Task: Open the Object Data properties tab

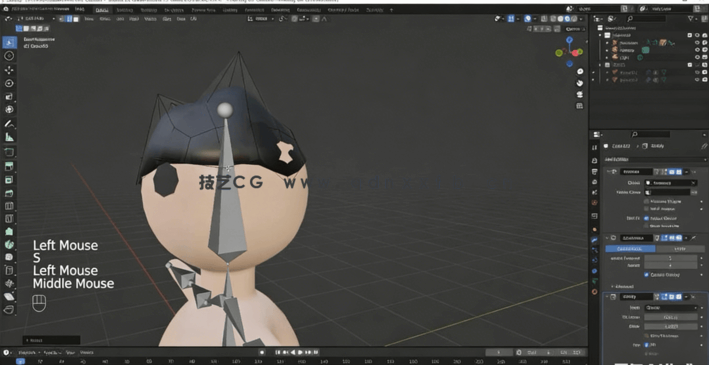Action: click(x=595, y=281)
